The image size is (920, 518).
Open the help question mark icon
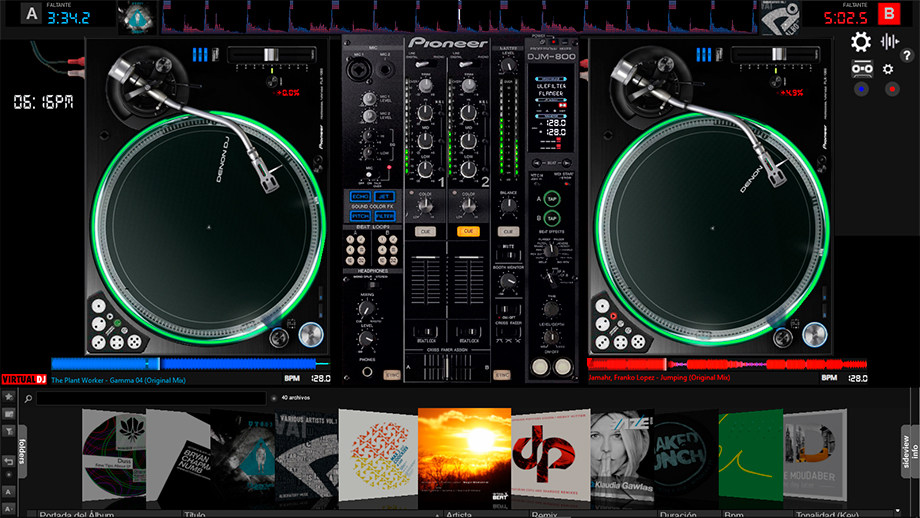pyautogui.click(x=907, y=56)
